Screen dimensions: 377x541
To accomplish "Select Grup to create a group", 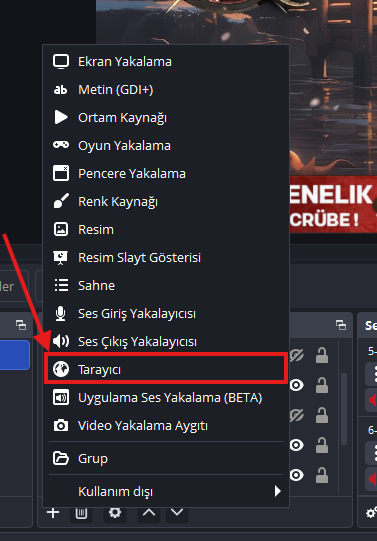I will coord(166,459).
